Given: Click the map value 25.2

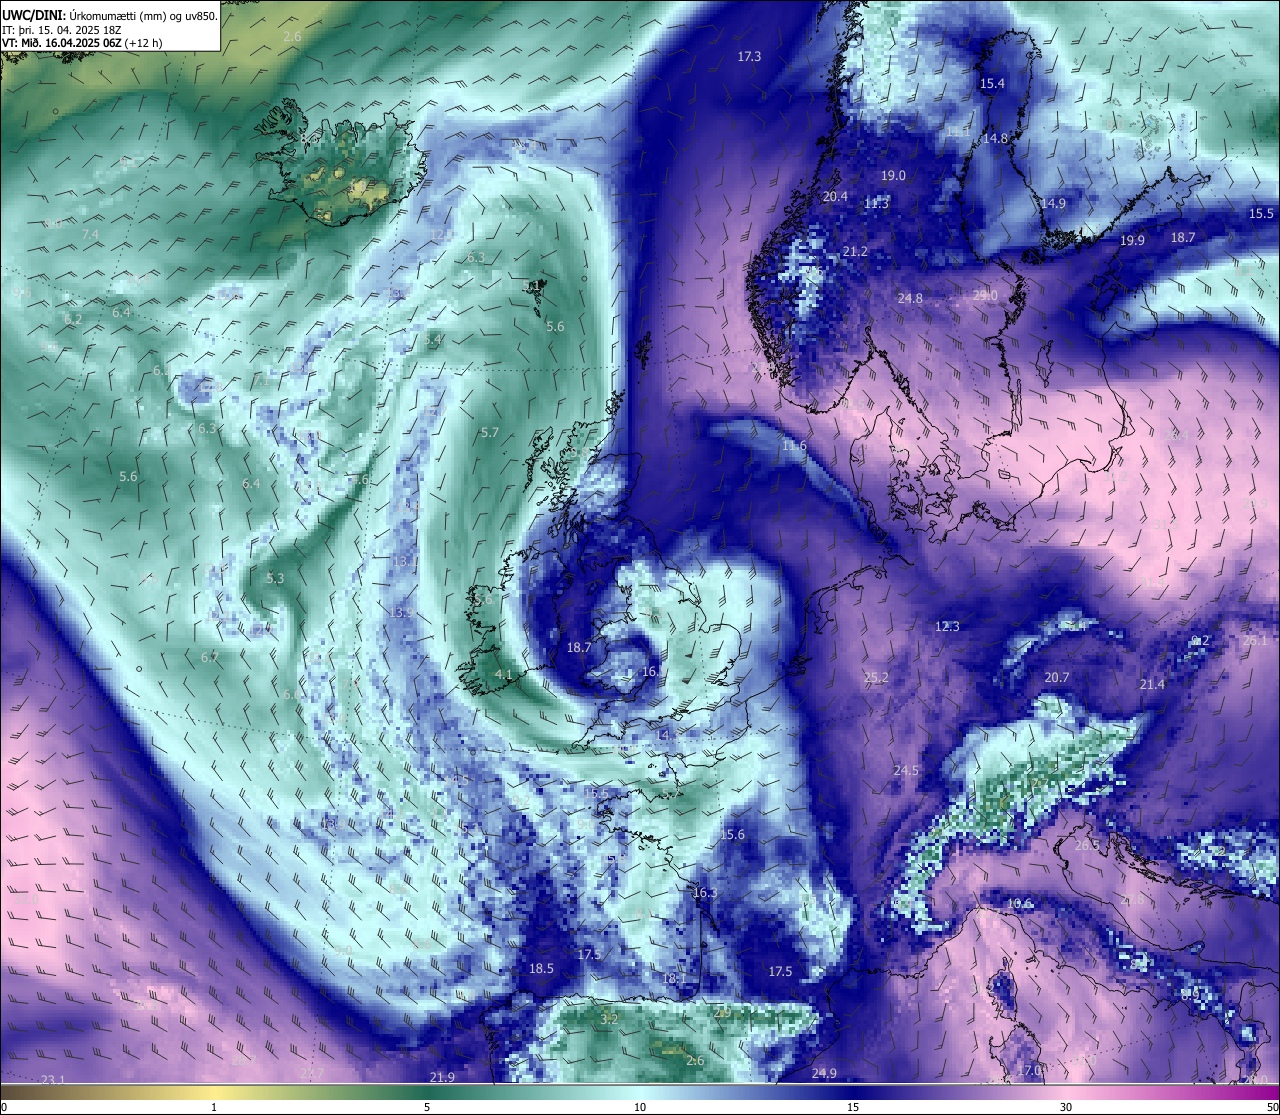Looking at the screenshot, I should click(876, 678).
